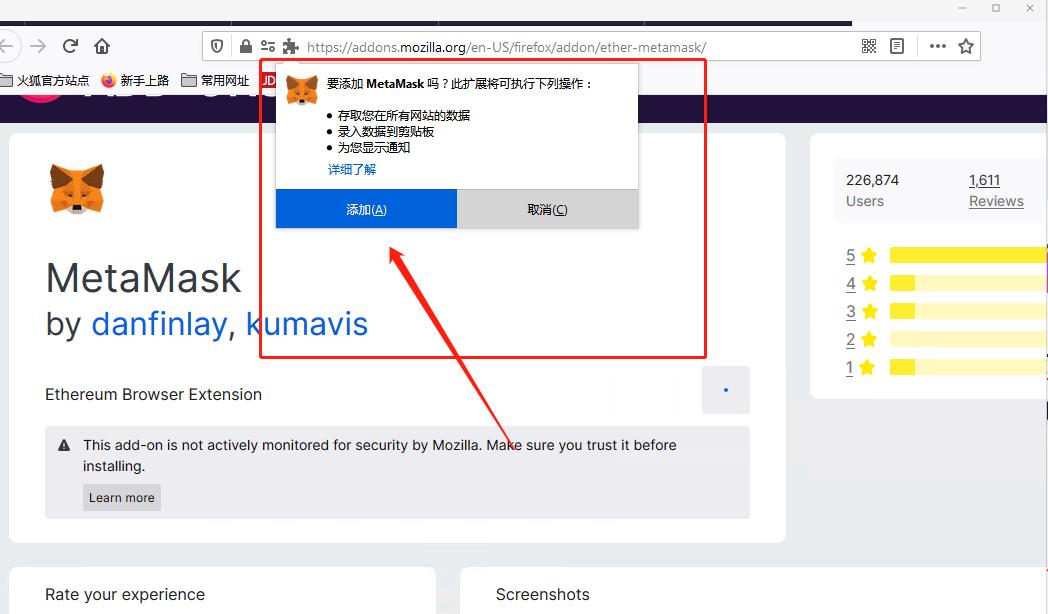This screenshot has width=1048, height=614.
Task: Click the extension puzzle piece icon
Action: [290, 46]
